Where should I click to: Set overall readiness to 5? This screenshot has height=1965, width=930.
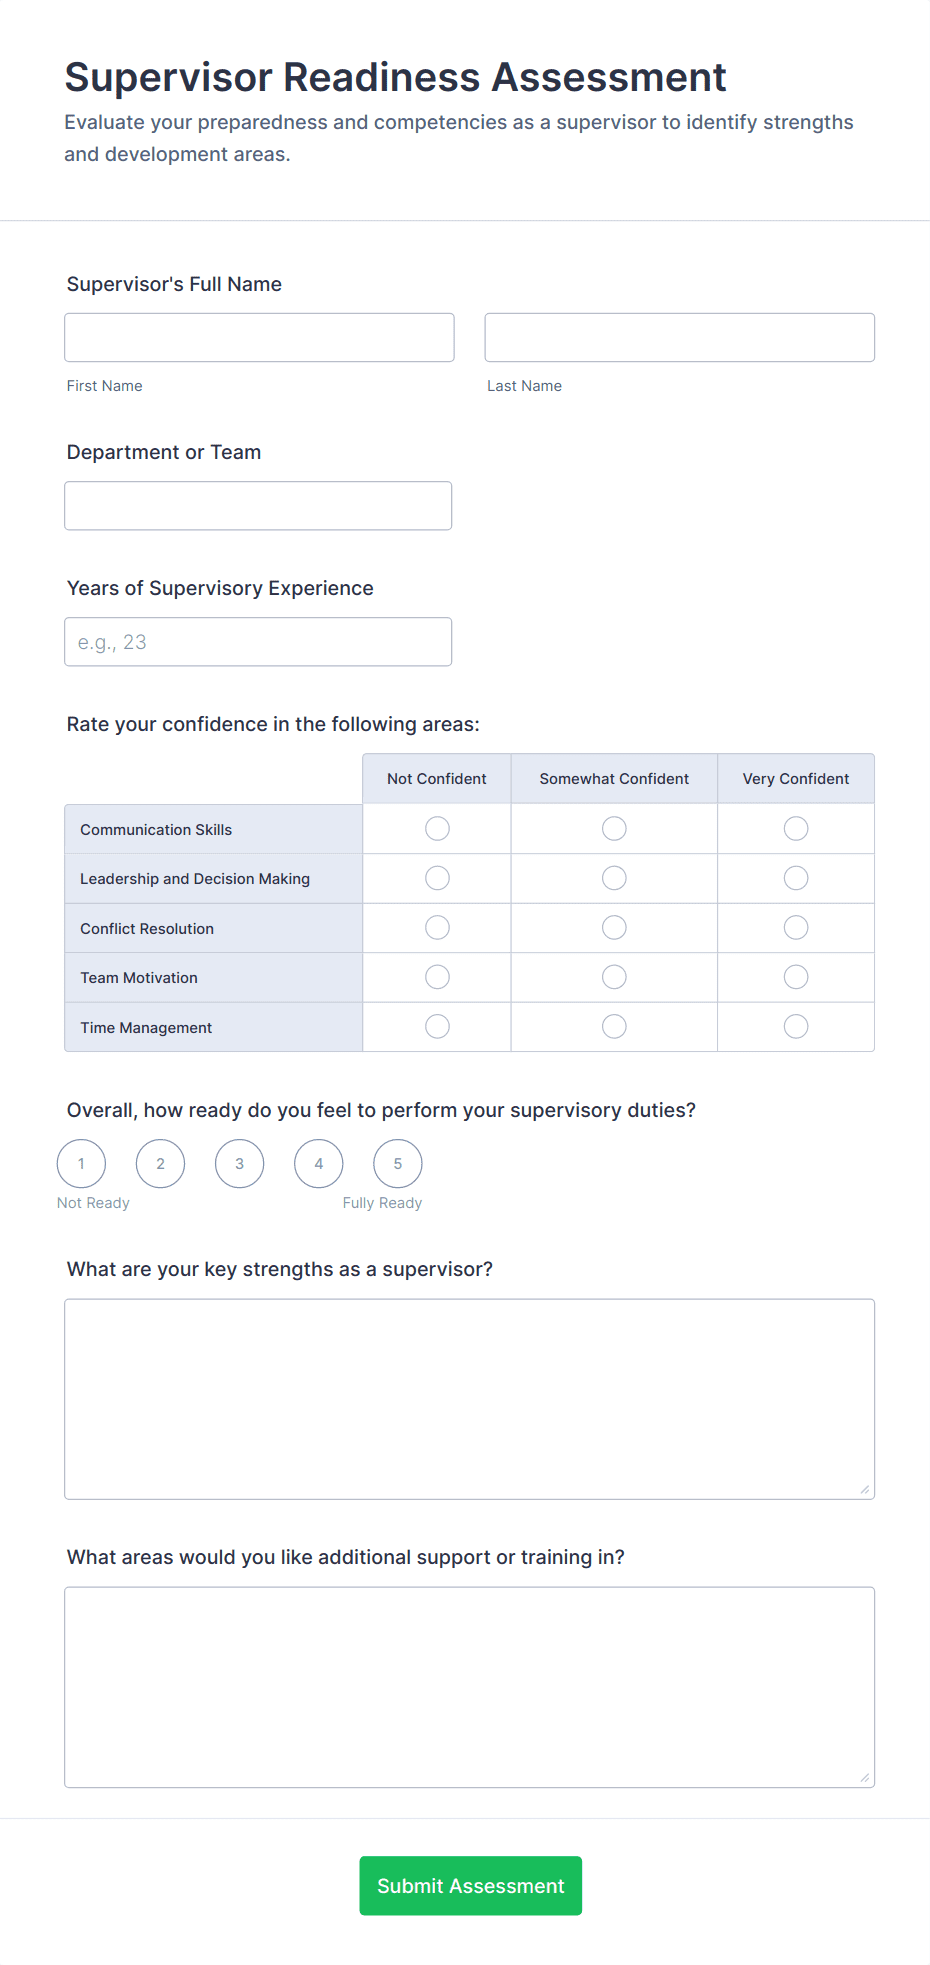click(398, 1164)
